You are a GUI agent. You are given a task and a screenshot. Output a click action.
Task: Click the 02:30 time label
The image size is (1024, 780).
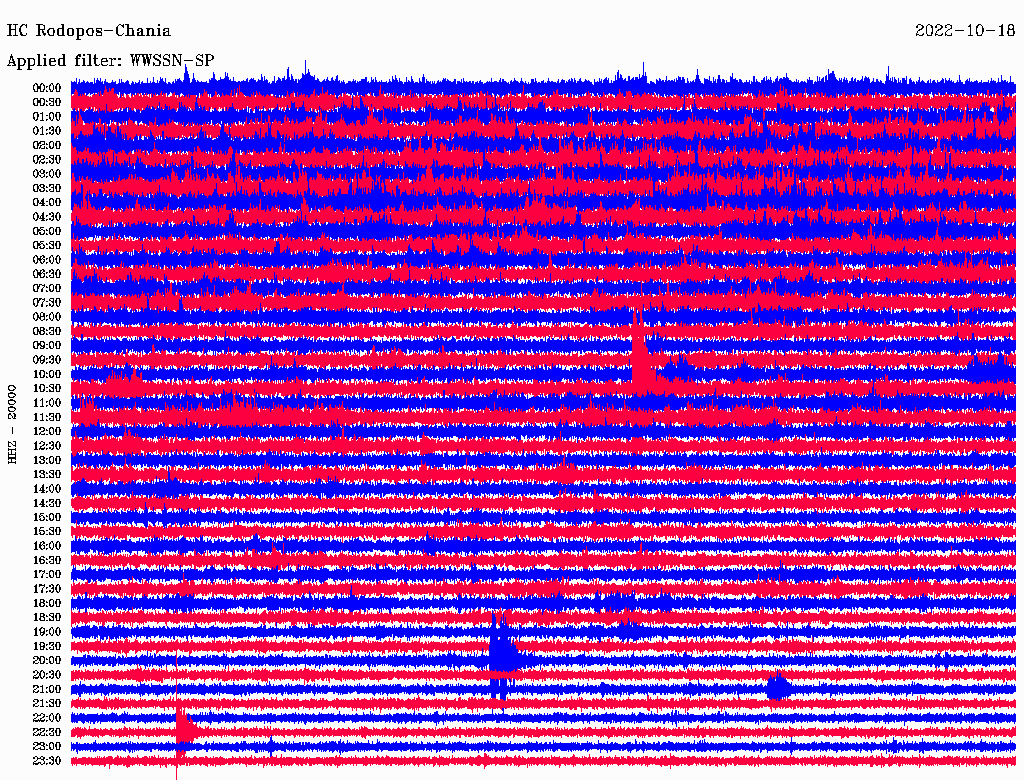tap(47, 159)
